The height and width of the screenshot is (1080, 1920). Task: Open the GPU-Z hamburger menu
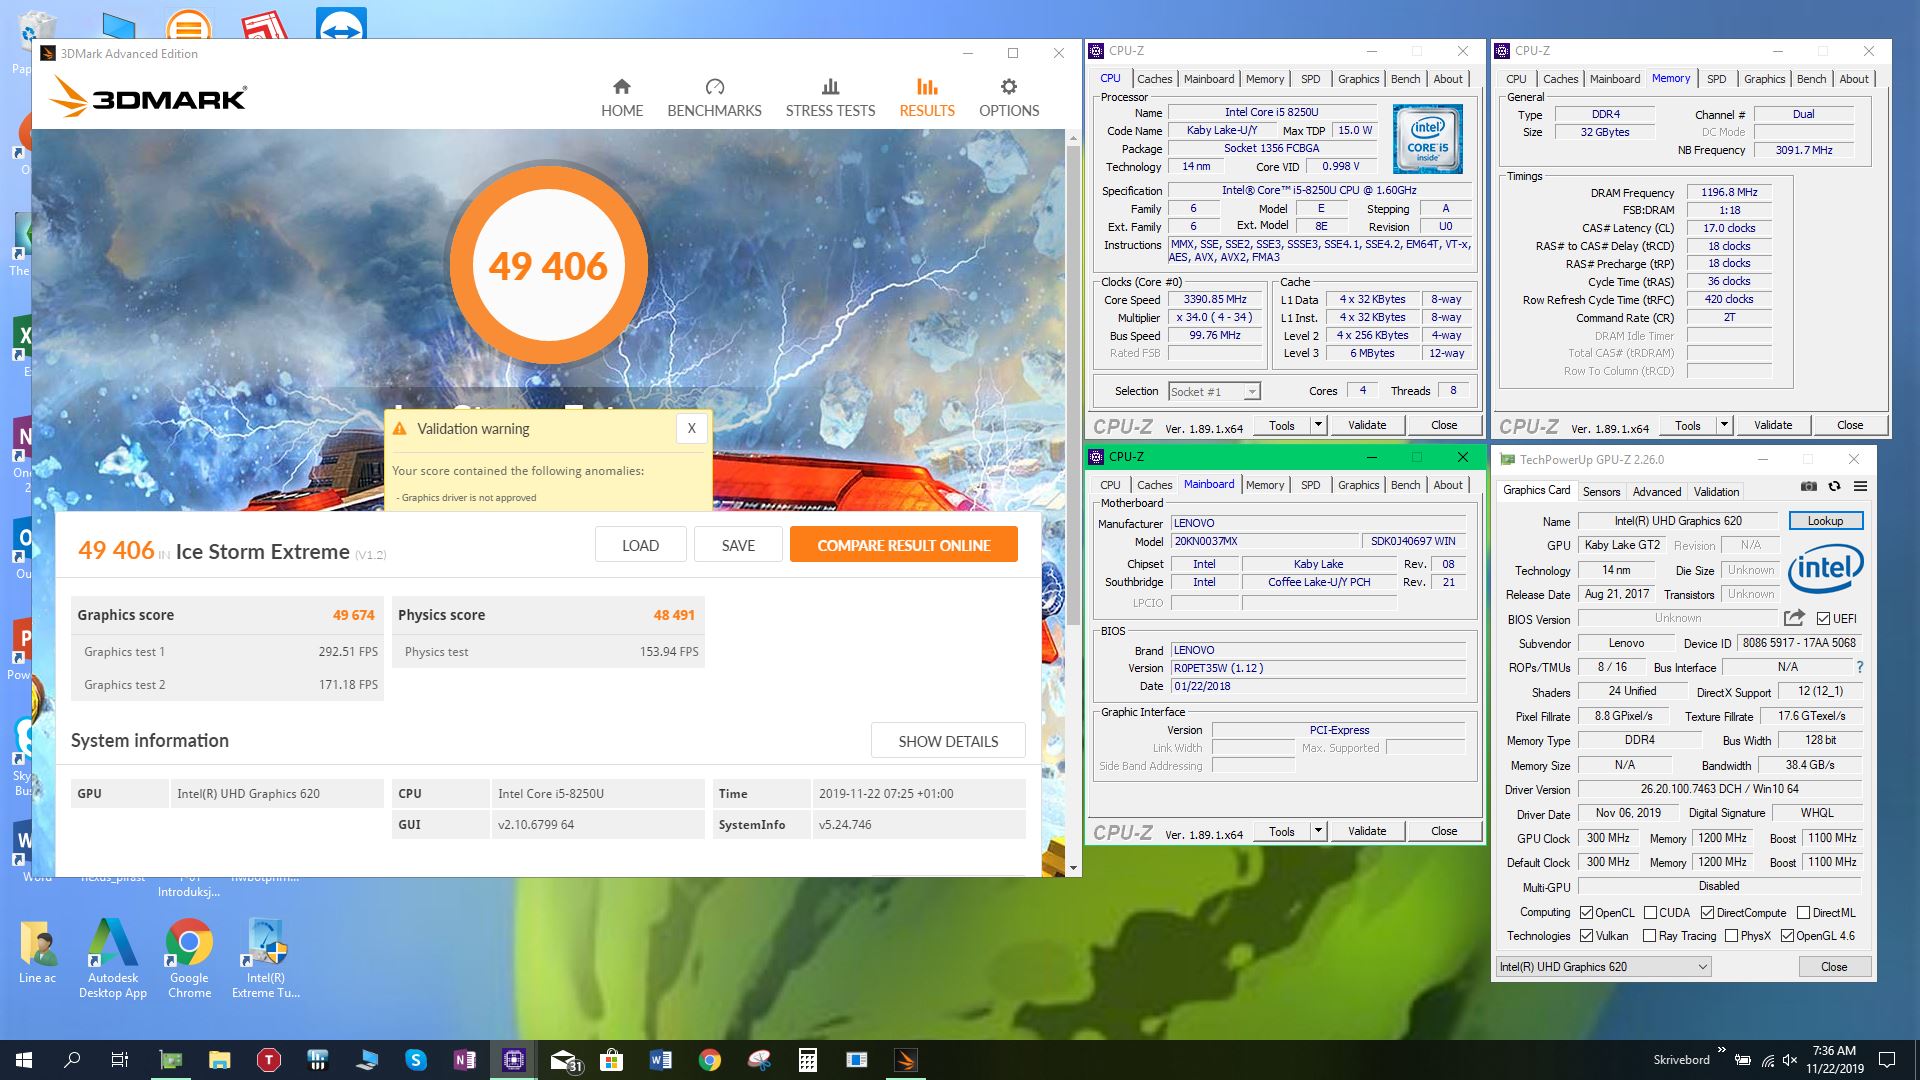click(x=1860, y=486)
